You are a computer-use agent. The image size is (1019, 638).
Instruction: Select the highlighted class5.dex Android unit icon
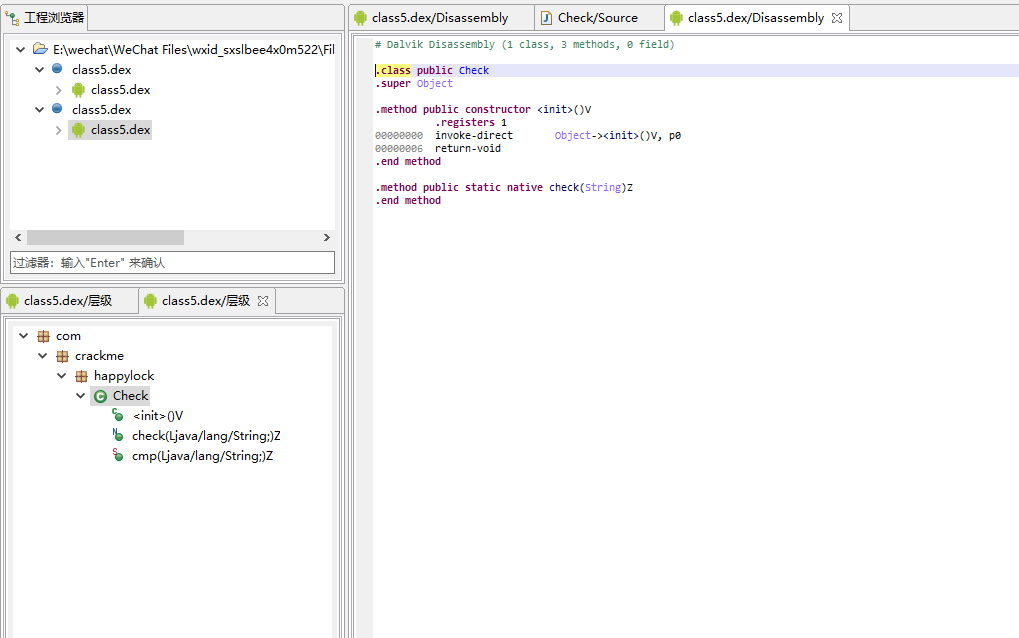79,130
